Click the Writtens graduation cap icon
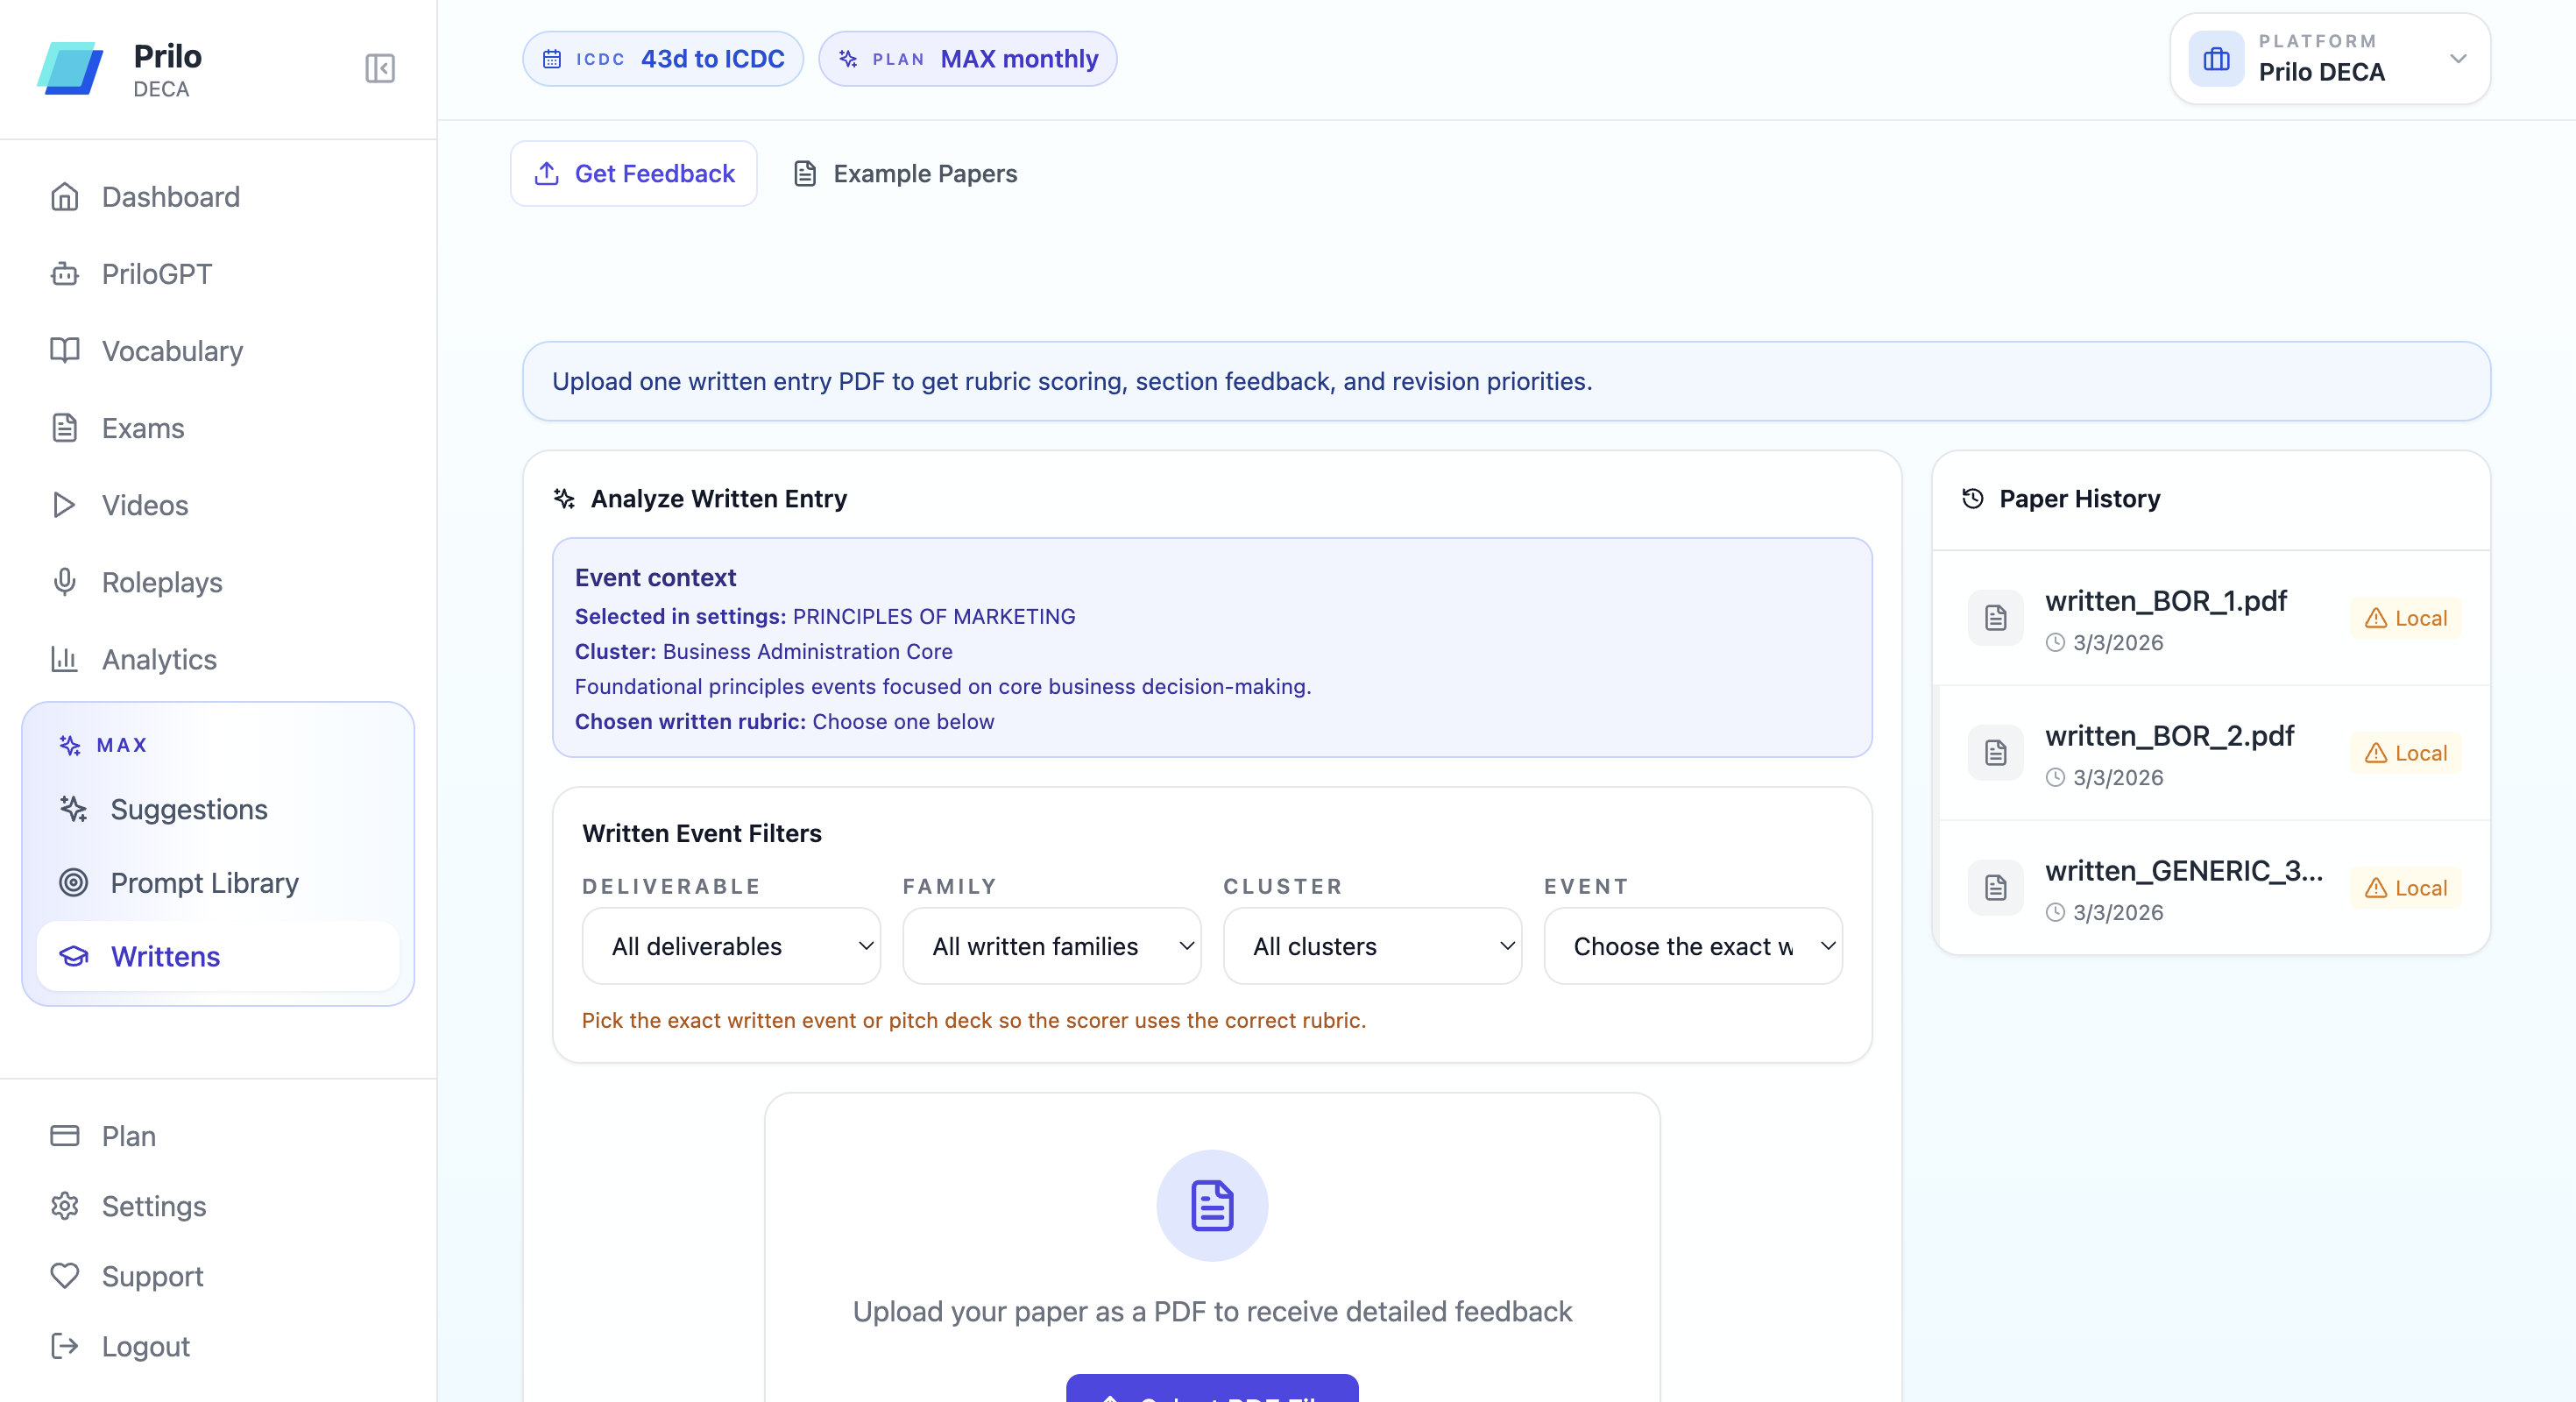The height and width of the screenshot is (1402, 2576). (x=73, y=957)
